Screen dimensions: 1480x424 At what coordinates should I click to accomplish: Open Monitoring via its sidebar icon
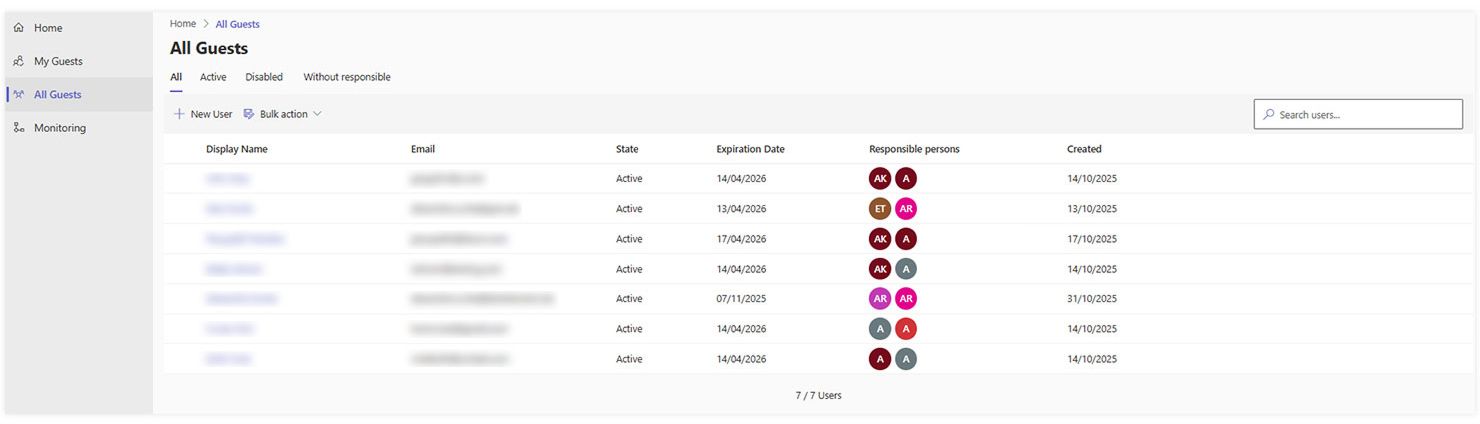coord(18,128)
